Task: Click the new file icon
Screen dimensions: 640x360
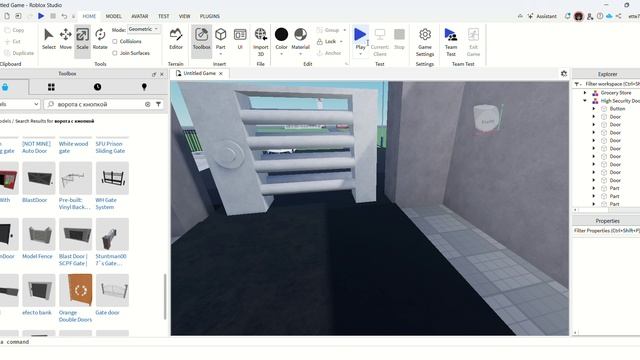Action: [7, 16]
